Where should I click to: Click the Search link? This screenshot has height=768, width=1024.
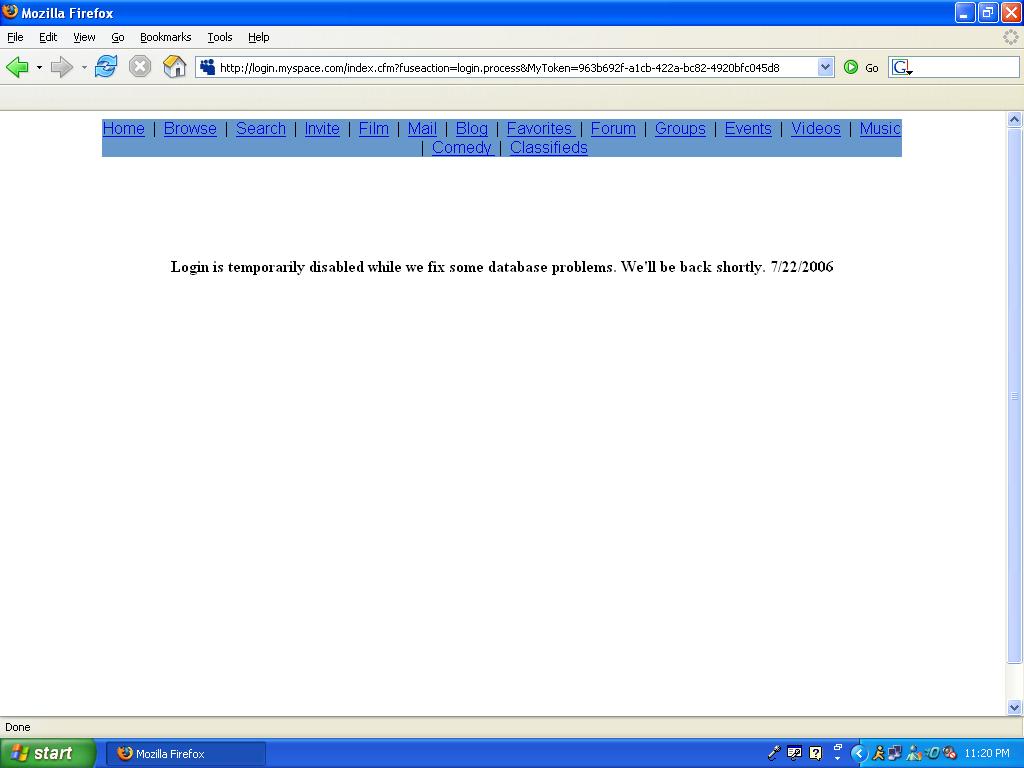pyautogui.click(x=261, y=129)
